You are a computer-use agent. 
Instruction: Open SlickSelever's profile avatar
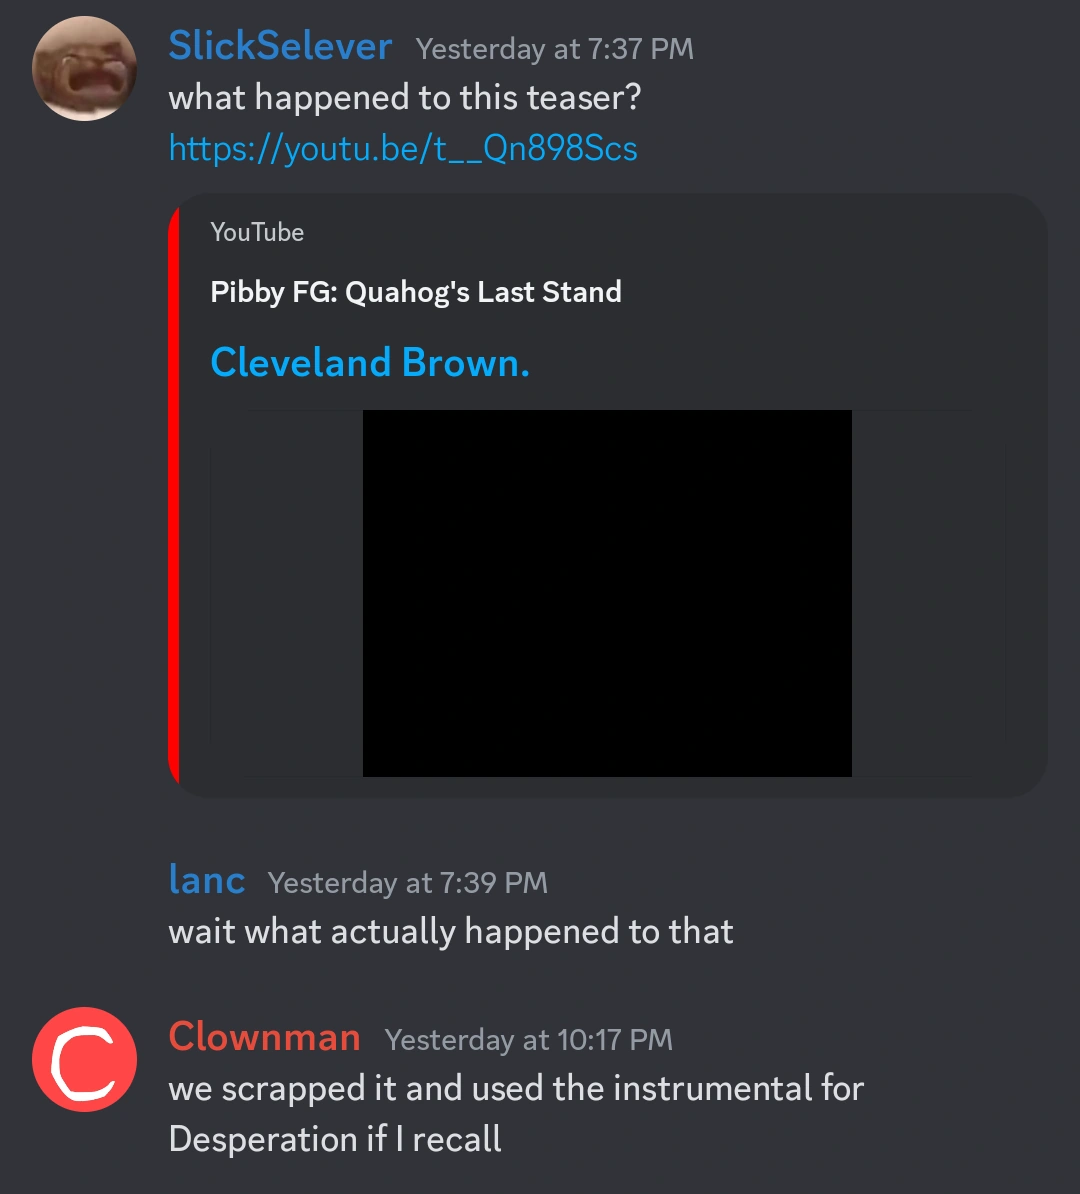85,69
